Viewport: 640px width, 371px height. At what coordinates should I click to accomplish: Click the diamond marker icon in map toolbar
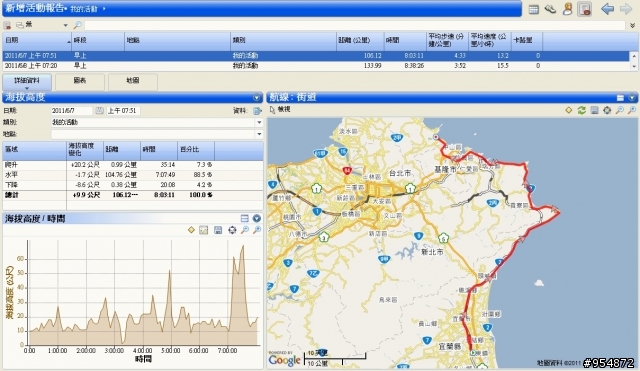pos(569,110)
